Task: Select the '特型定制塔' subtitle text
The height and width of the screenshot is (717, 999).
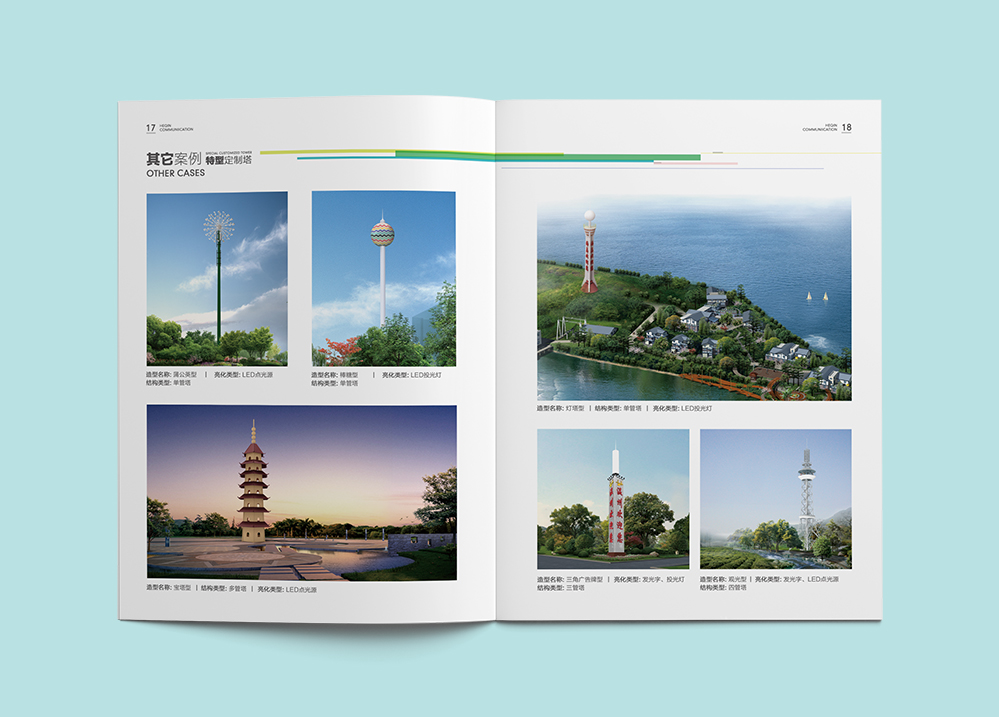Action: pos(228,159)
